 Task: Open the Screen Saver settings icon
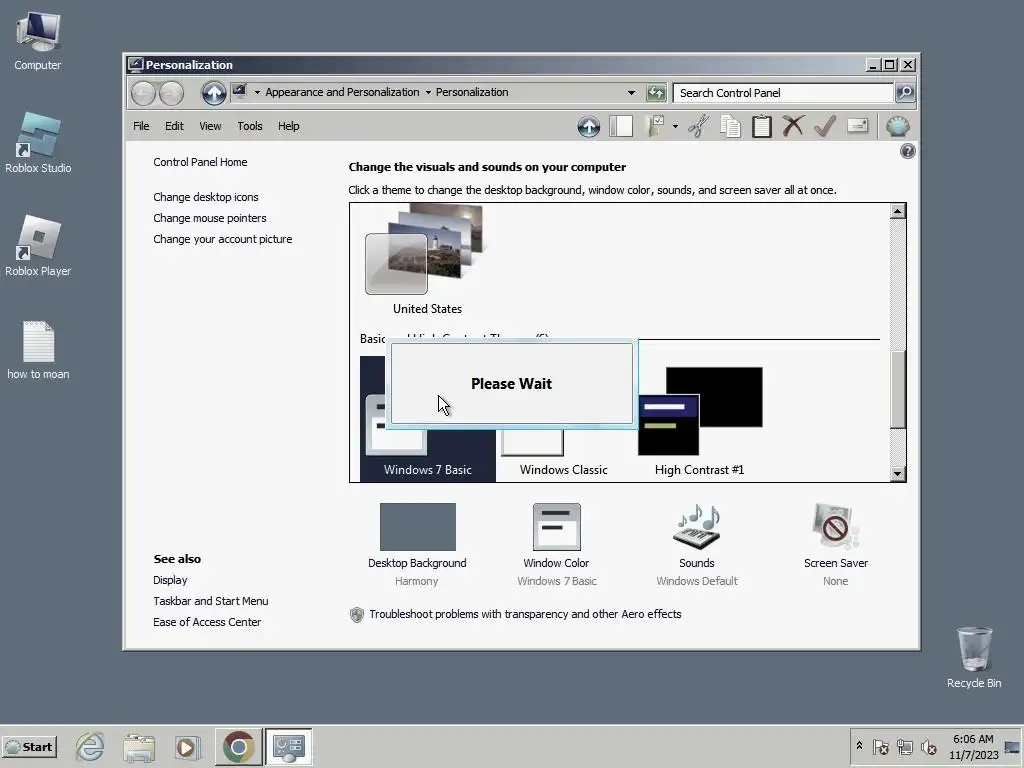pos(836,526)
